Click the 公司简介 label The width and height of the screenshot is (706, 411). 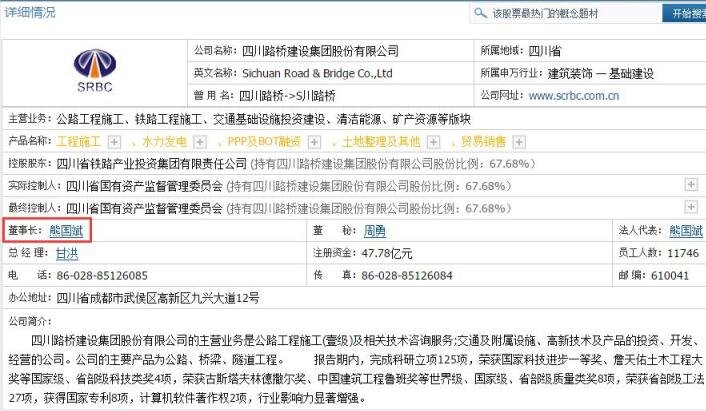pos(30,321)
